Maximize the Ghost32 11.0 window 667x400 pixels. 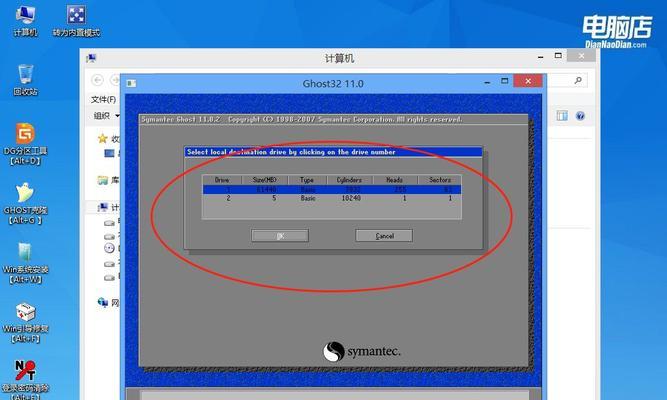505,81
